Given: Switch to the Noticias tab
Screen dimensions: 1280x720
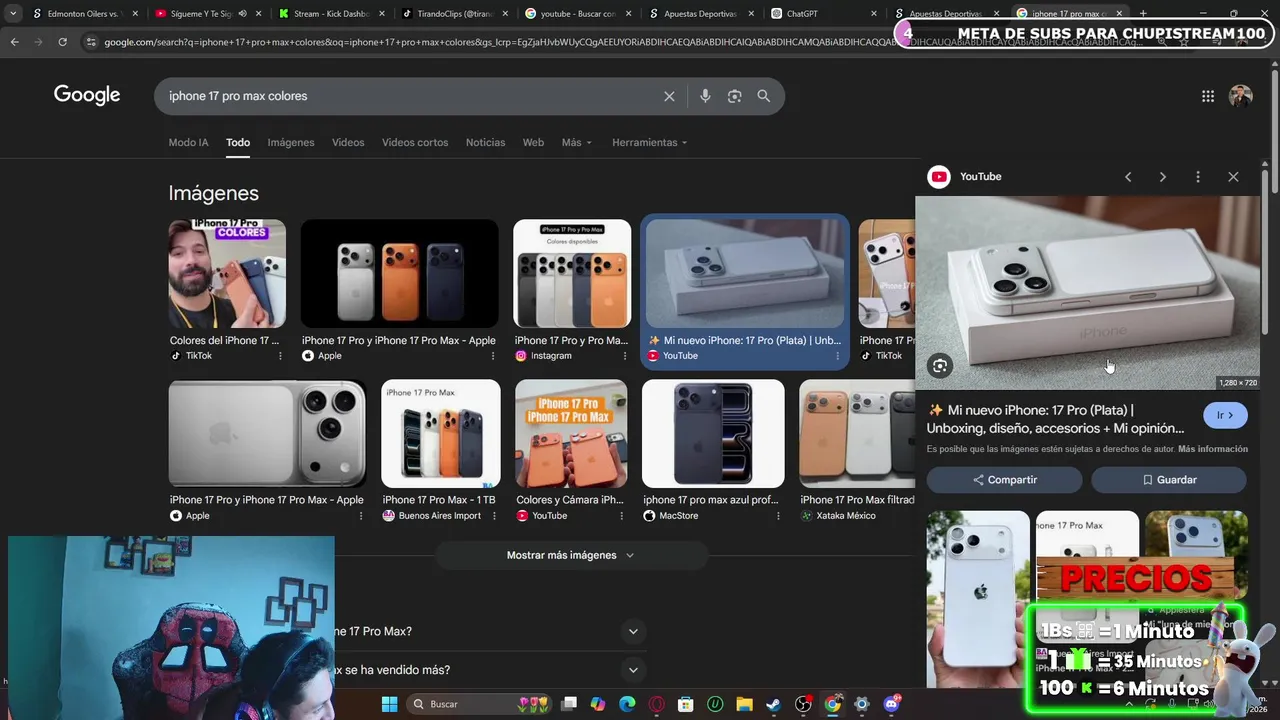Looking at the screenshot, I should point(485,143).
